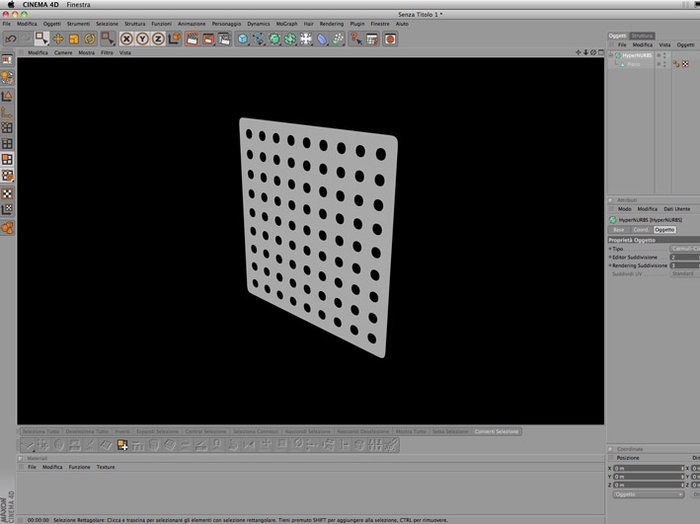This screenshot has width=700, height=524.
Task: Toggle the X axis lock
Action: pyautogui.click(x=127, y=39)
